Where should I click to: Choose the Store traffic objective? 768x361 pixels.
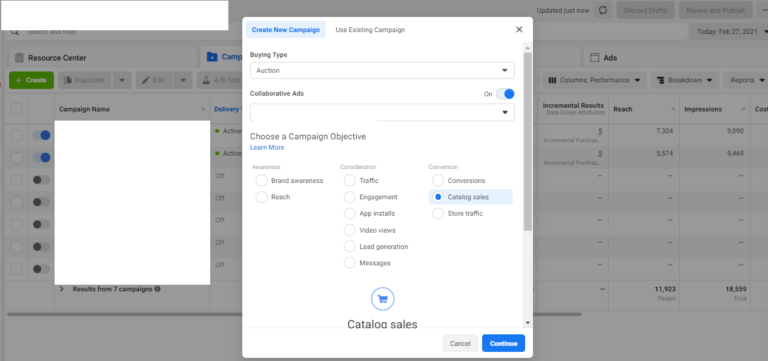point(438,214)
